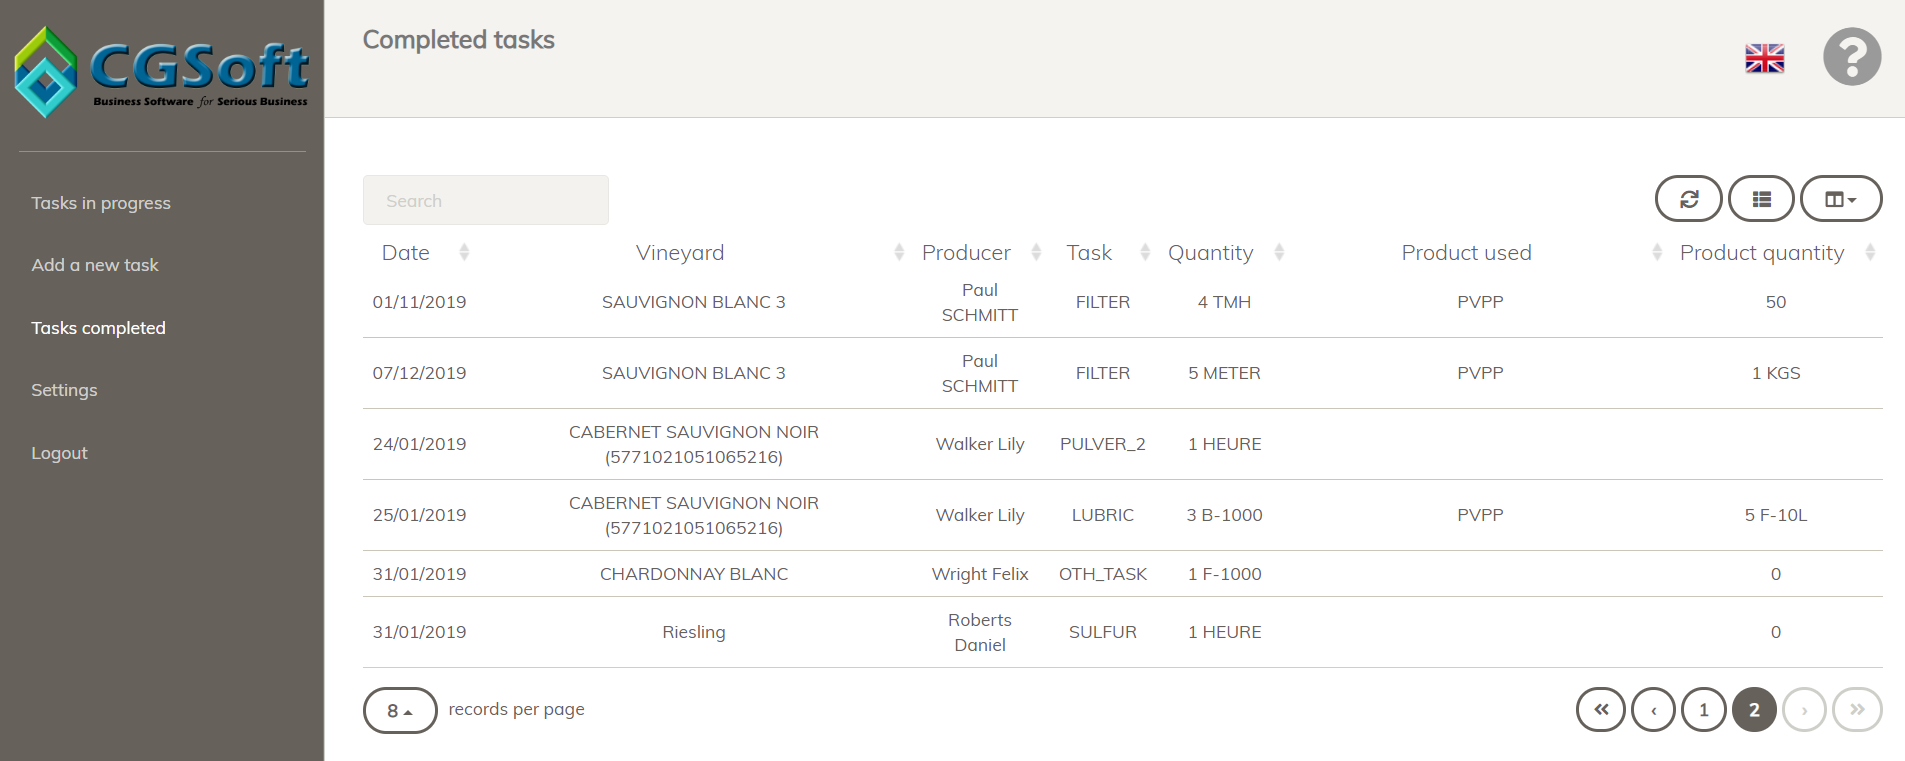Click the Completed tasks page heading

coord(458,40)
